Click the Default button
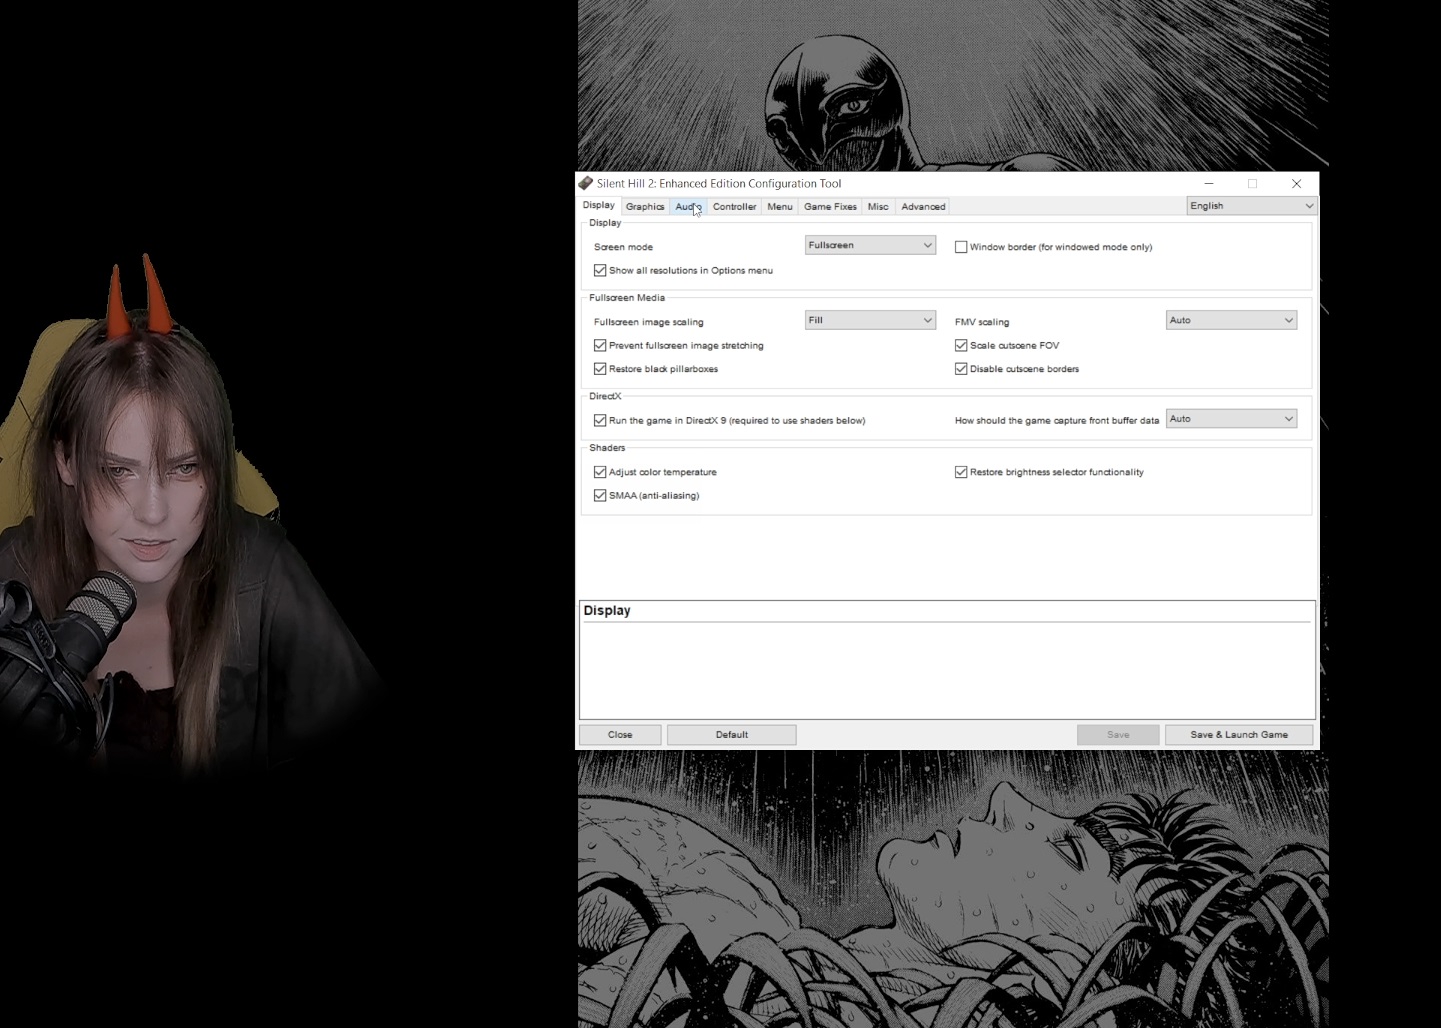Screen dimensions: 1441x1028 (732, 735)
